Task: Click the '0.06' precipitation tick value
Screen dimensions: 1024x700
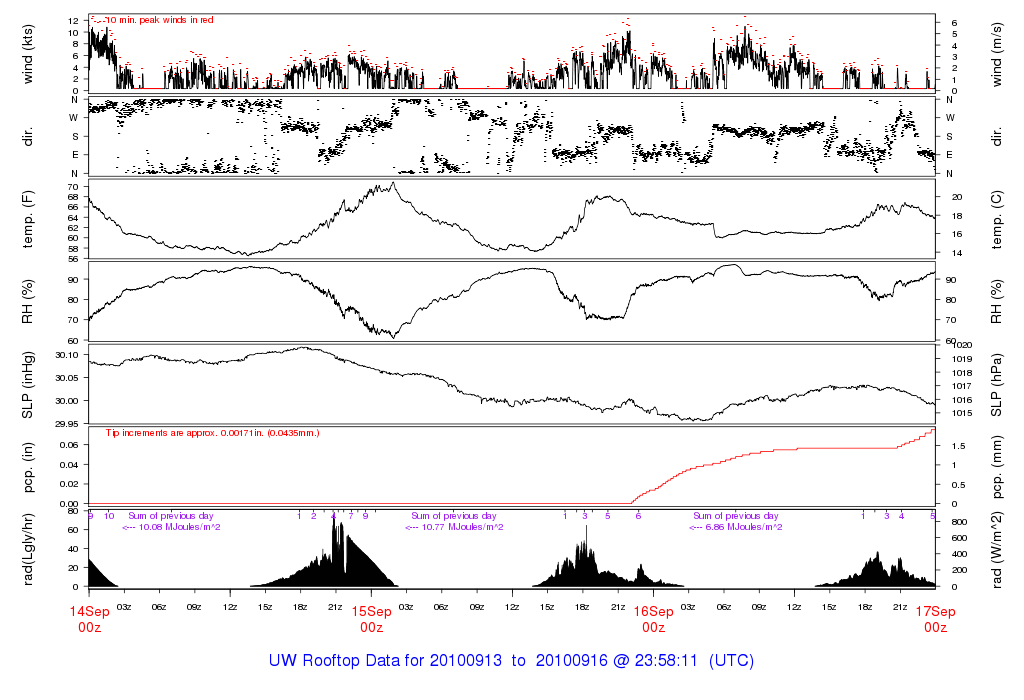Action: [x=69, y=445]
